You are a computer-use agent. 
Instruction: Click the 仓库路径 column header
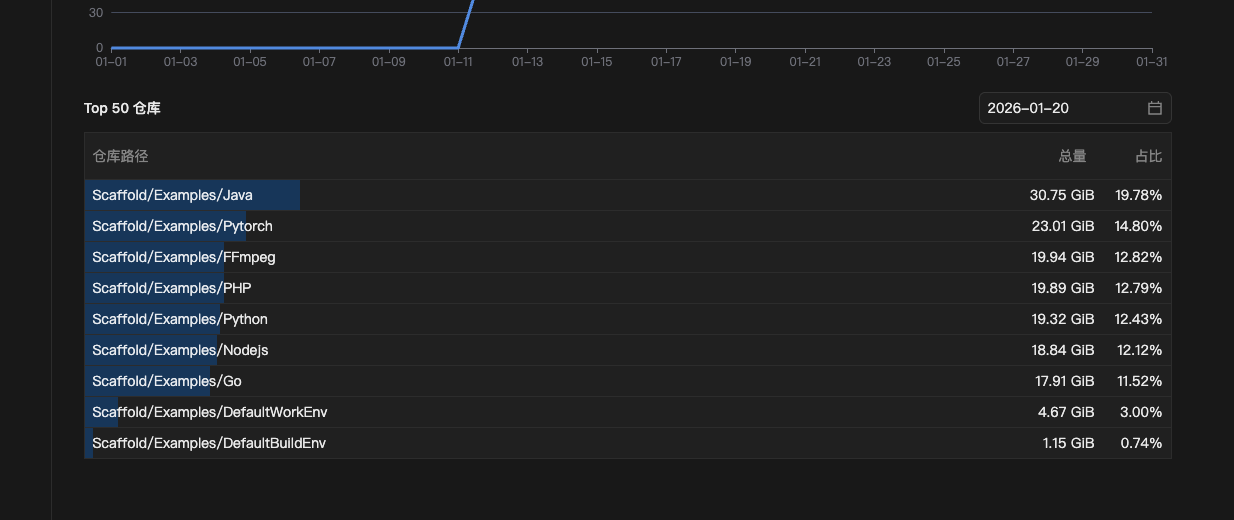point(120,156)
